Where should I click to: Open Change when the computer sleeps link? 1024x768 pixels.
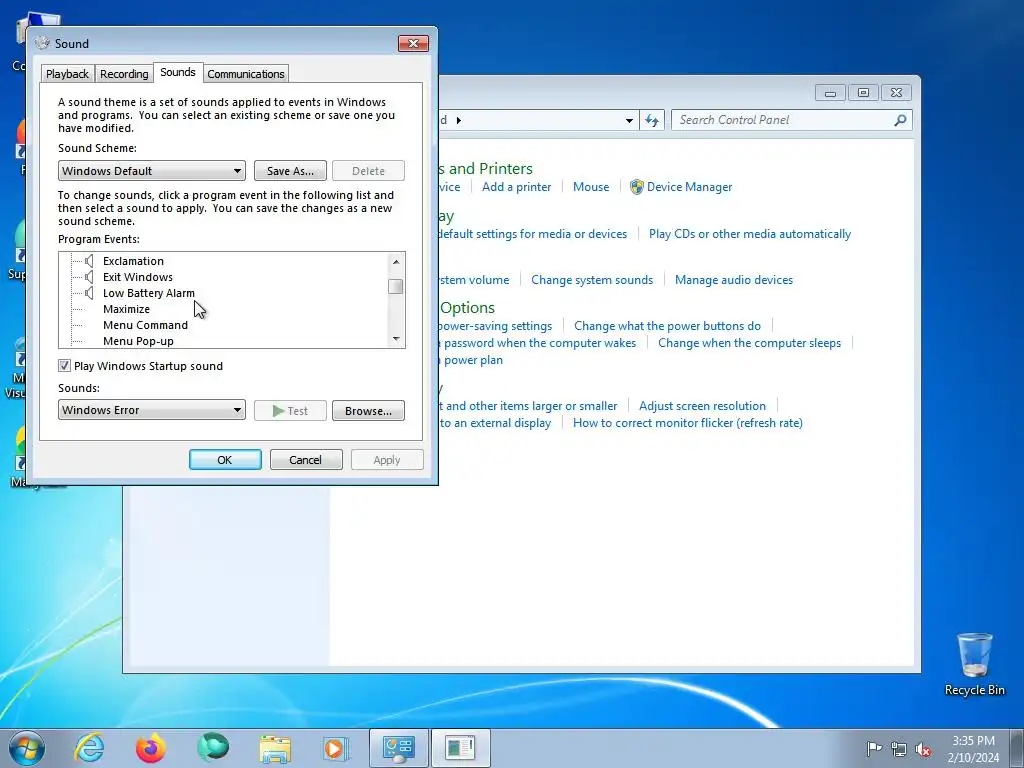[x=750, y=343]
